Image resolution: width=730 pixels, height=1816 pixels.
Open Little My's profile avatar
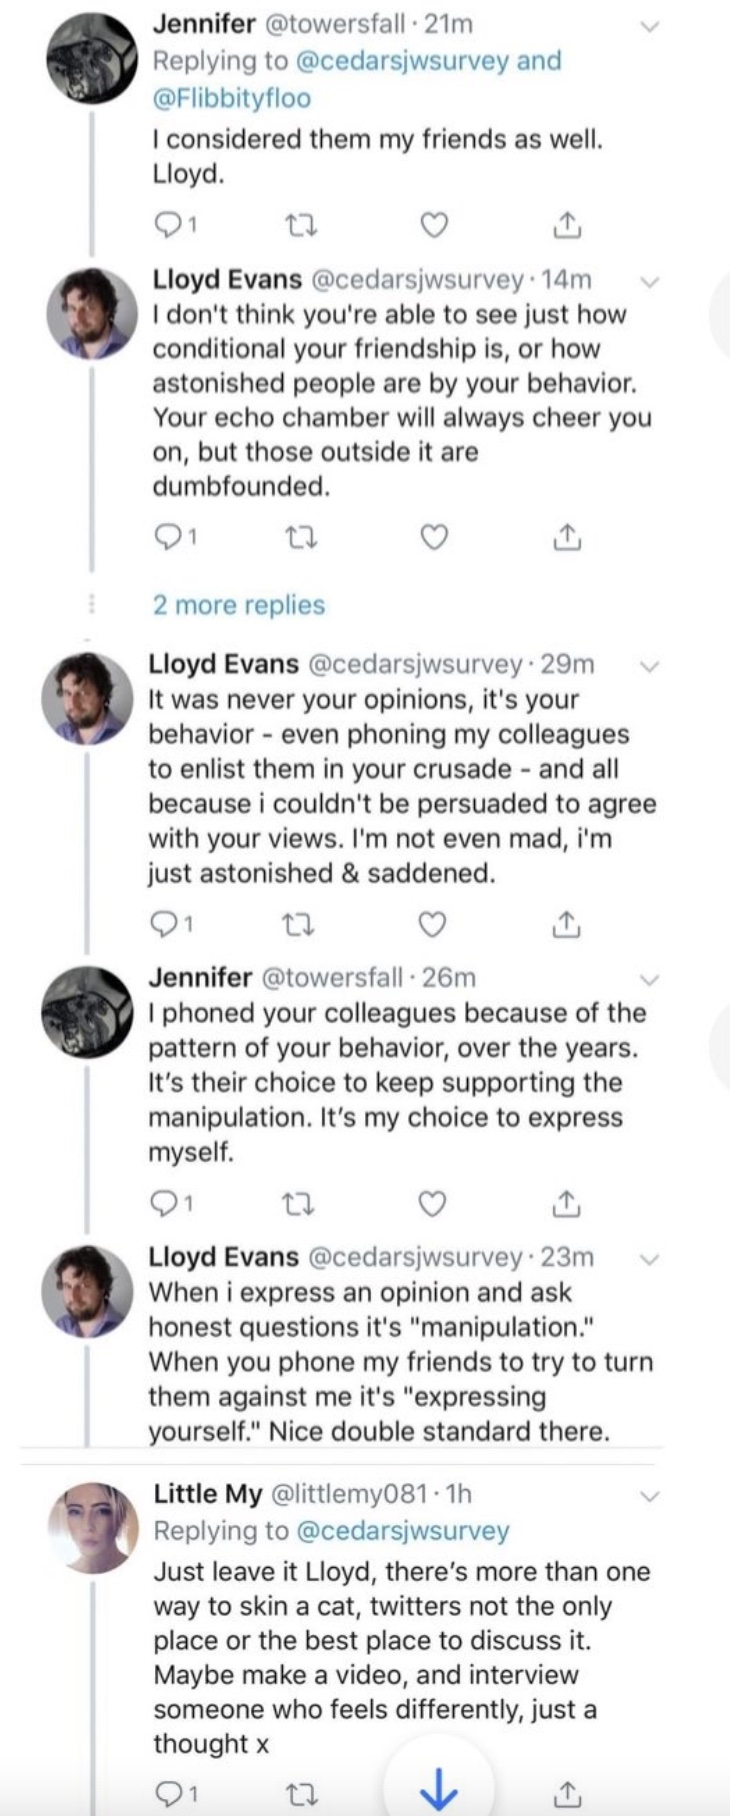click(93, 1527)
